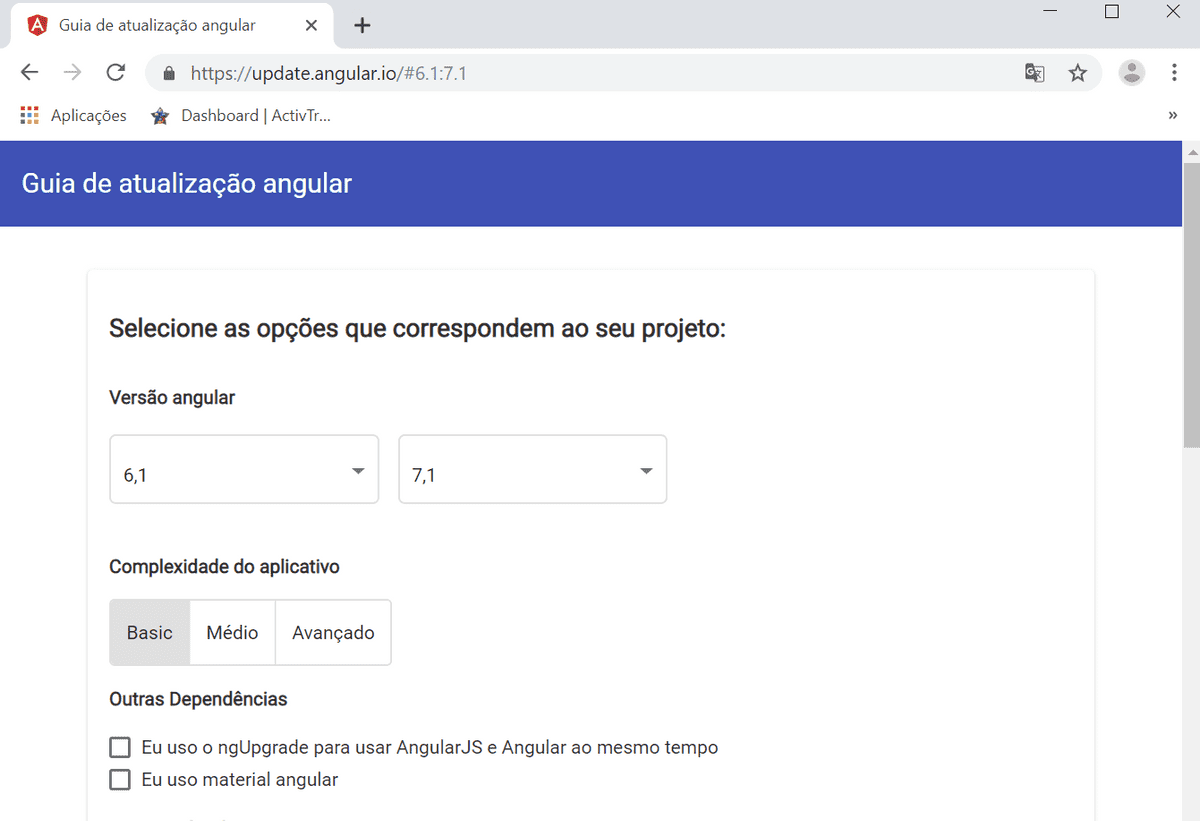The image size is (1200, 821).
Task: Click the URL address bar field
Action: point(600,73)
